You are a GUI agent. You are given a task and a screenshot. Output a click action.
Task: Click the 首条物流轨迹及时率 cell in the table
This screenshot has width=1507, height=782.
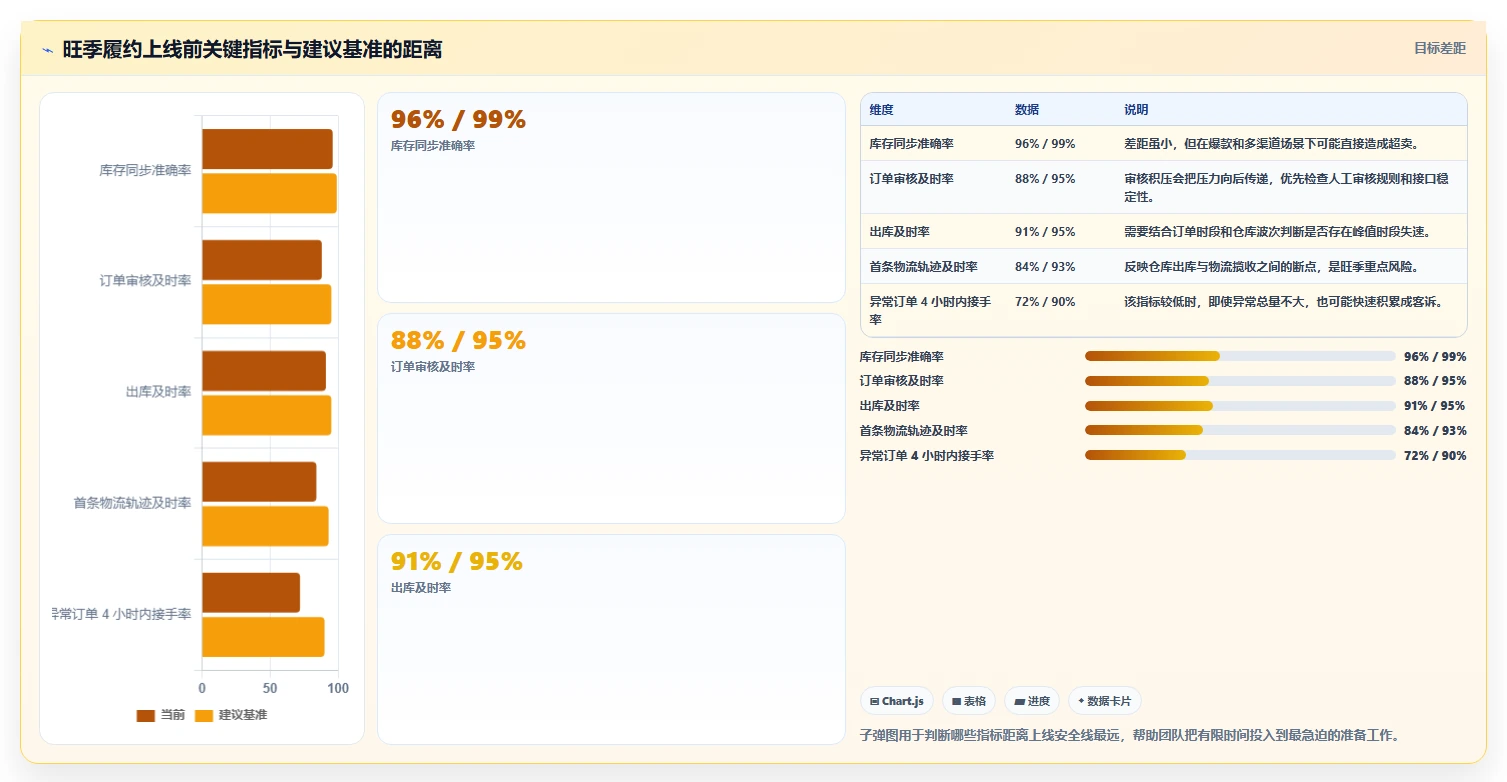coord(923,267)
